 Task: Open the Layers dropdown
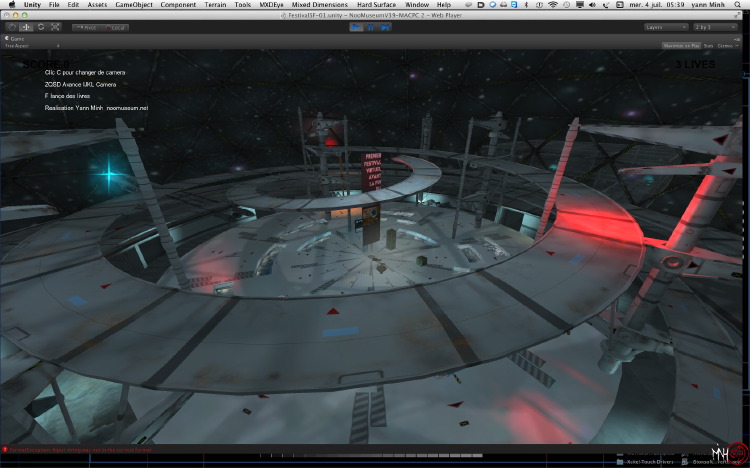[666, 27]
